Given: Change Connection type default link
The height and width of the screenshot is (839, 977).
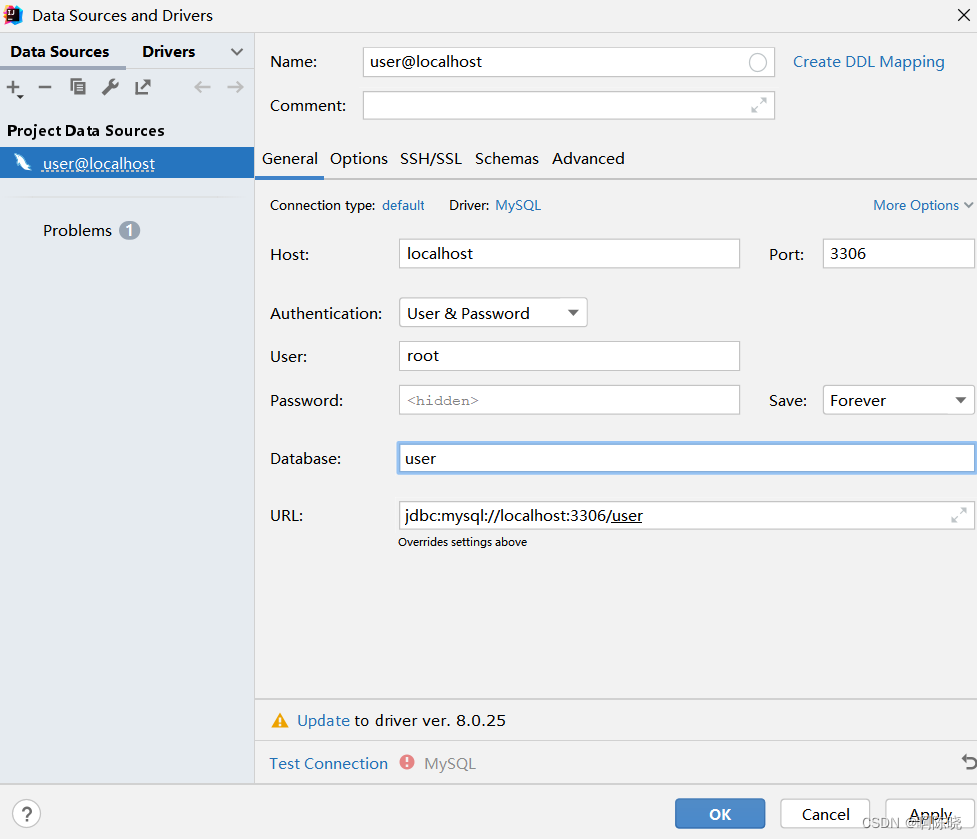Looking at the screenshot, I should click(x=403, y=205).
